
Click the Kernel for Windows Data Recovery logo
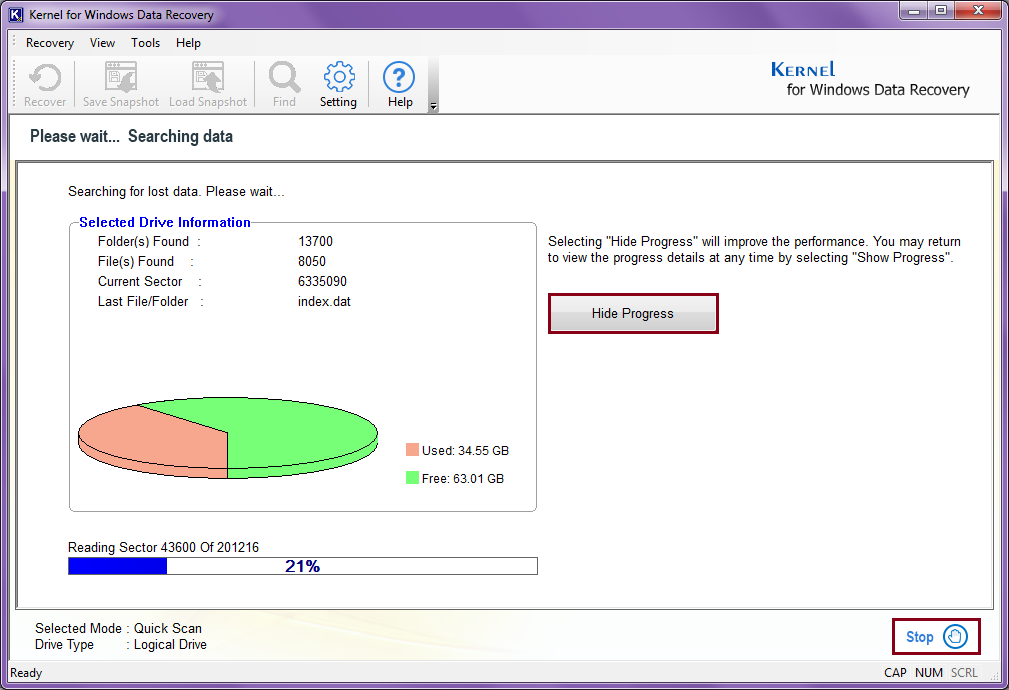pyautogui.click(x=870, y=79)
